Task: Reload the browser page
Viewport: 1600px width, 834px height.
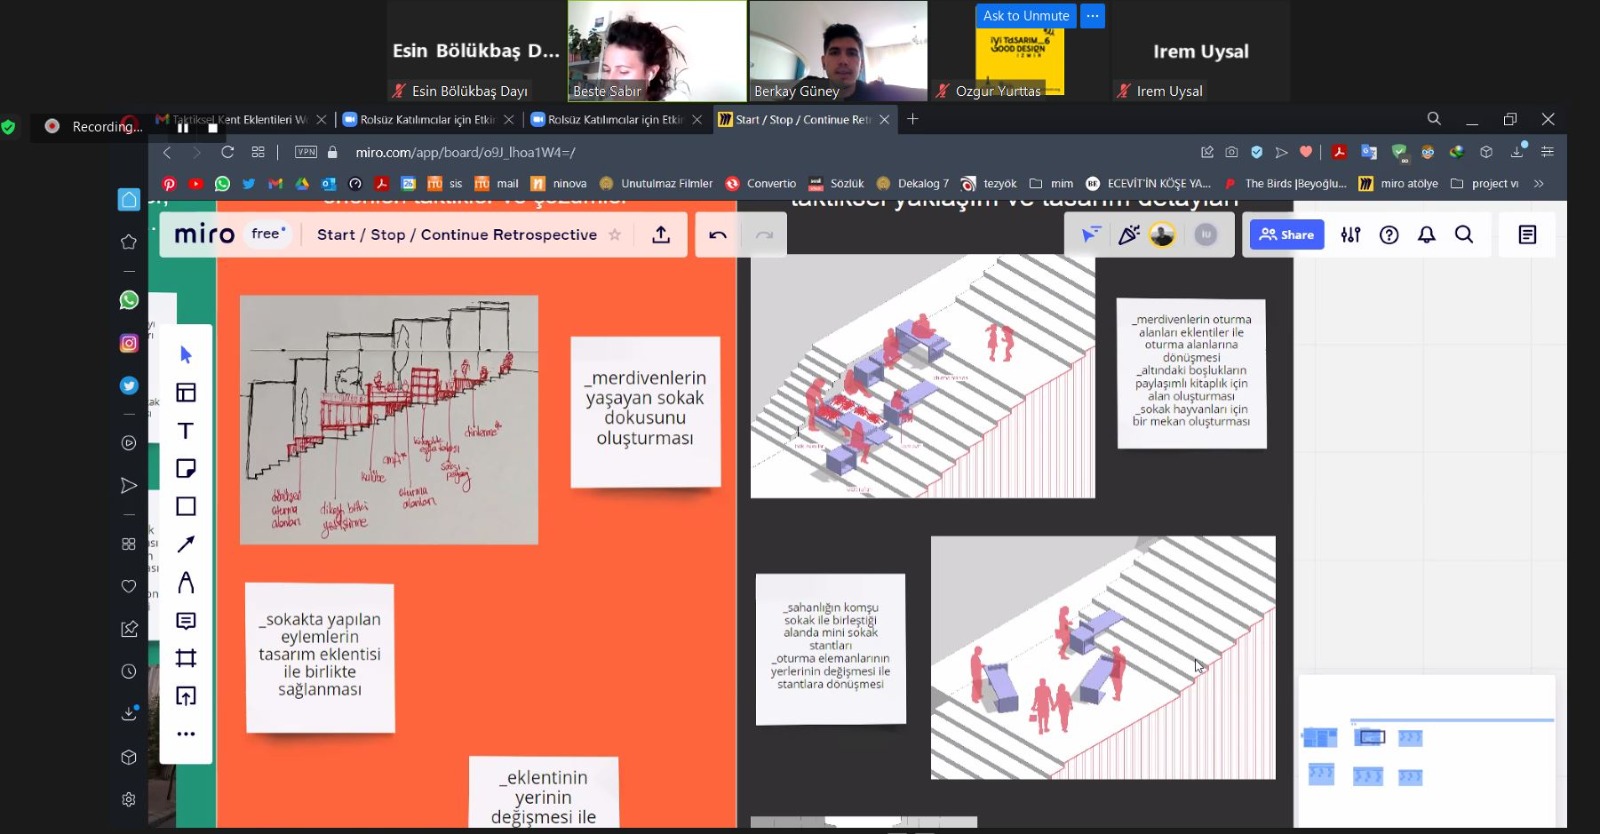Action: (x=227, y=152)
